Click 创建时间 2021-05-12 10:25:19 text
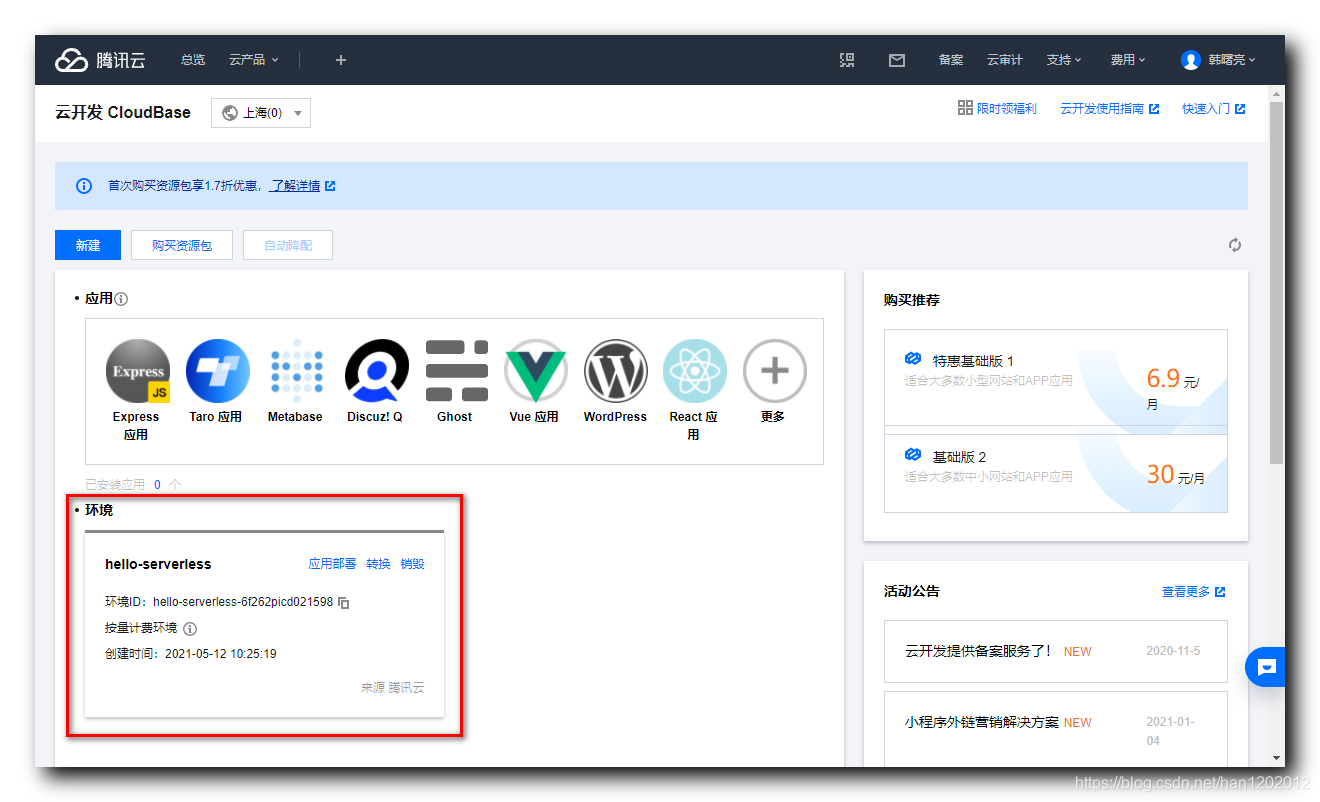Image resolution: width=1320 pixels, height=802 pixels. [x=191, y=654]
